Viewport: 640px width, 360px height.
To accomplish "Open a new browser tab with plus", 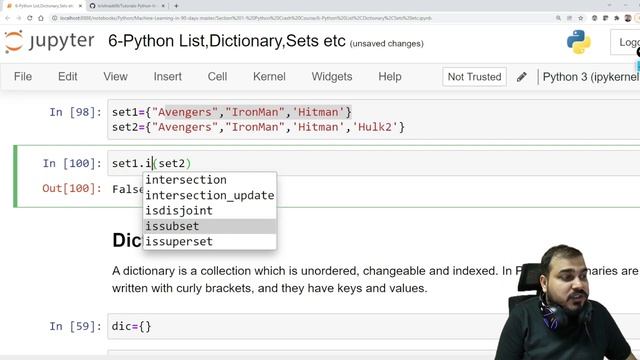I will coord(176,6).
